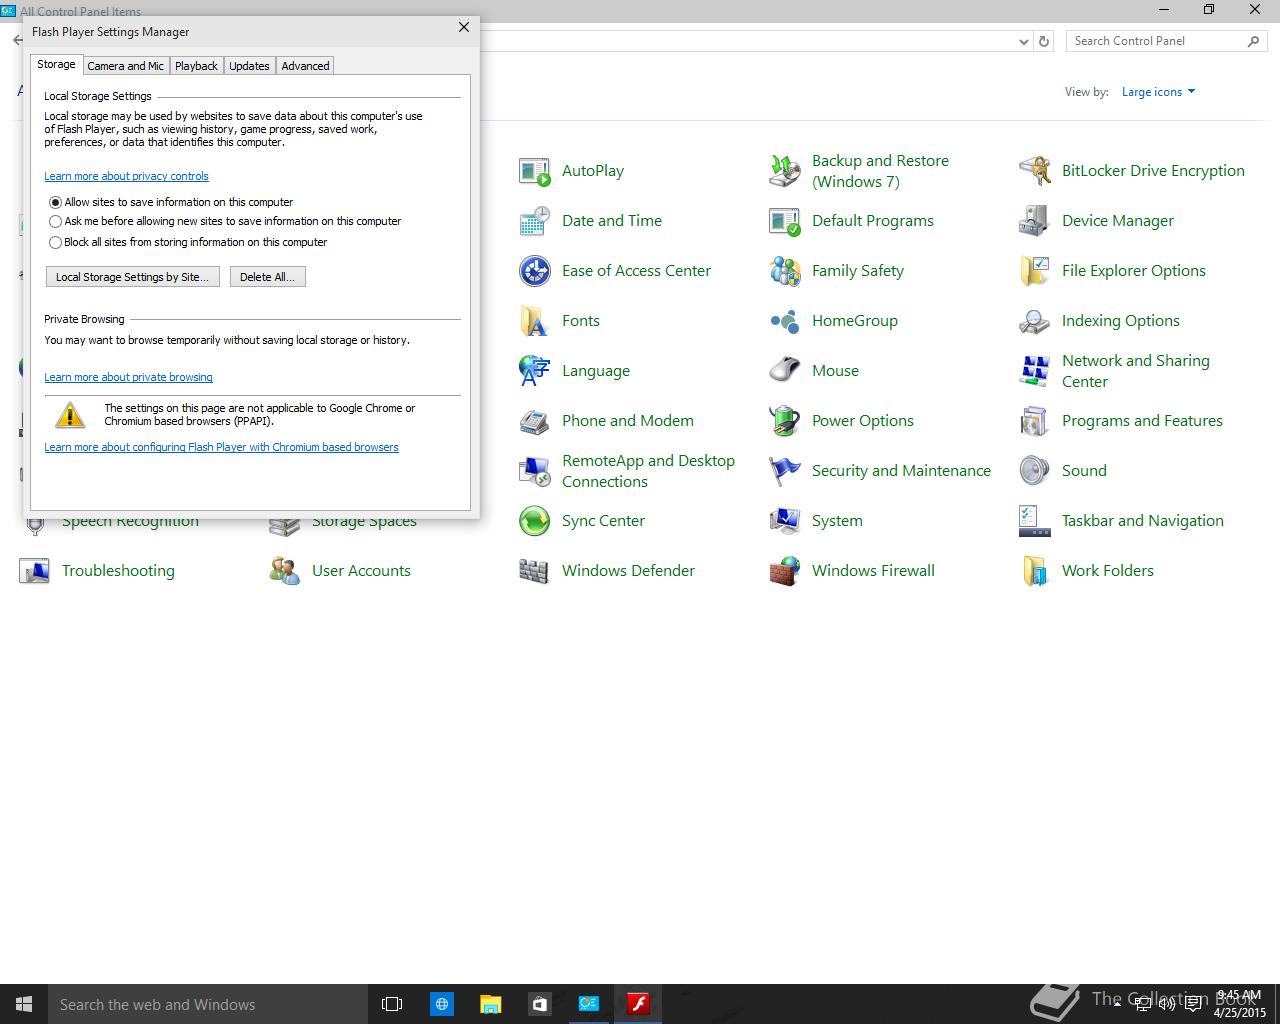Click Local Storage Settings by Site button
1280x1024 pixels.
point(132,277)
